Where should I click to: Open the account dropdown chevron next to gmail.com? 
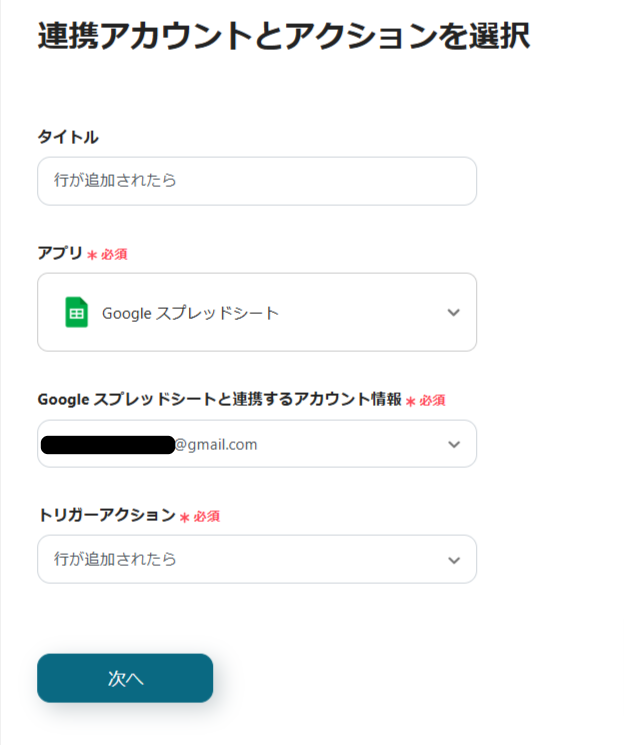coord(454,444)
